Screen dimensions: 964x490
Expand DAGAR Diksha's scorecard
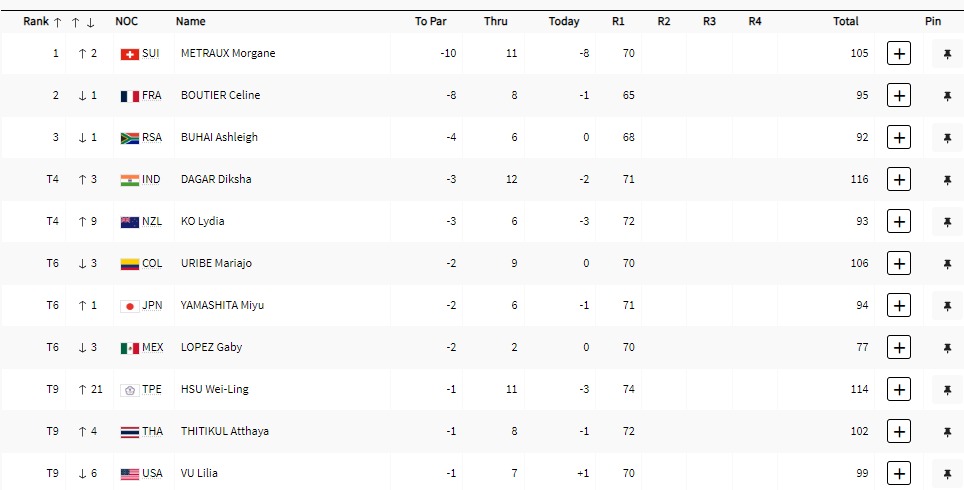click(x=899, y=180)
